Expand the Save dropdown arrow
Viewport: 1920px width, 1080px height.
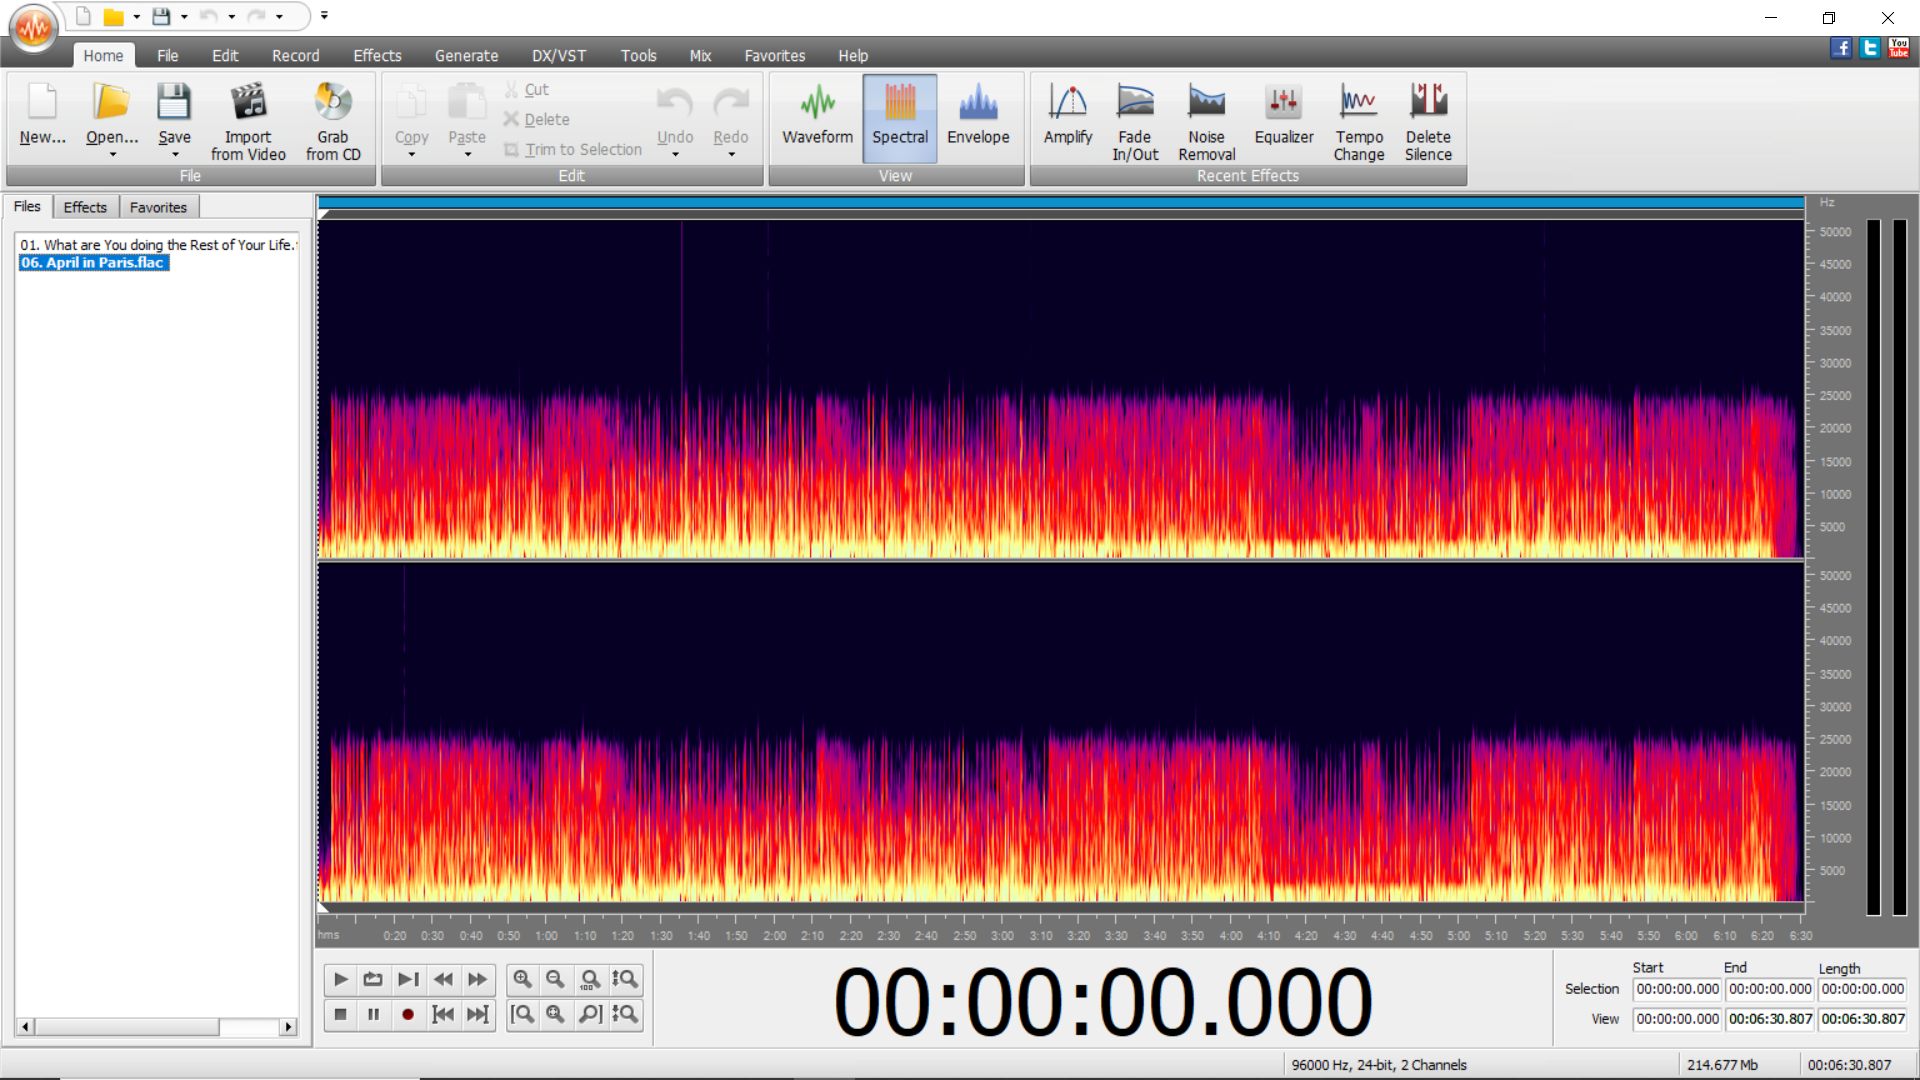(x=174, y=155)
